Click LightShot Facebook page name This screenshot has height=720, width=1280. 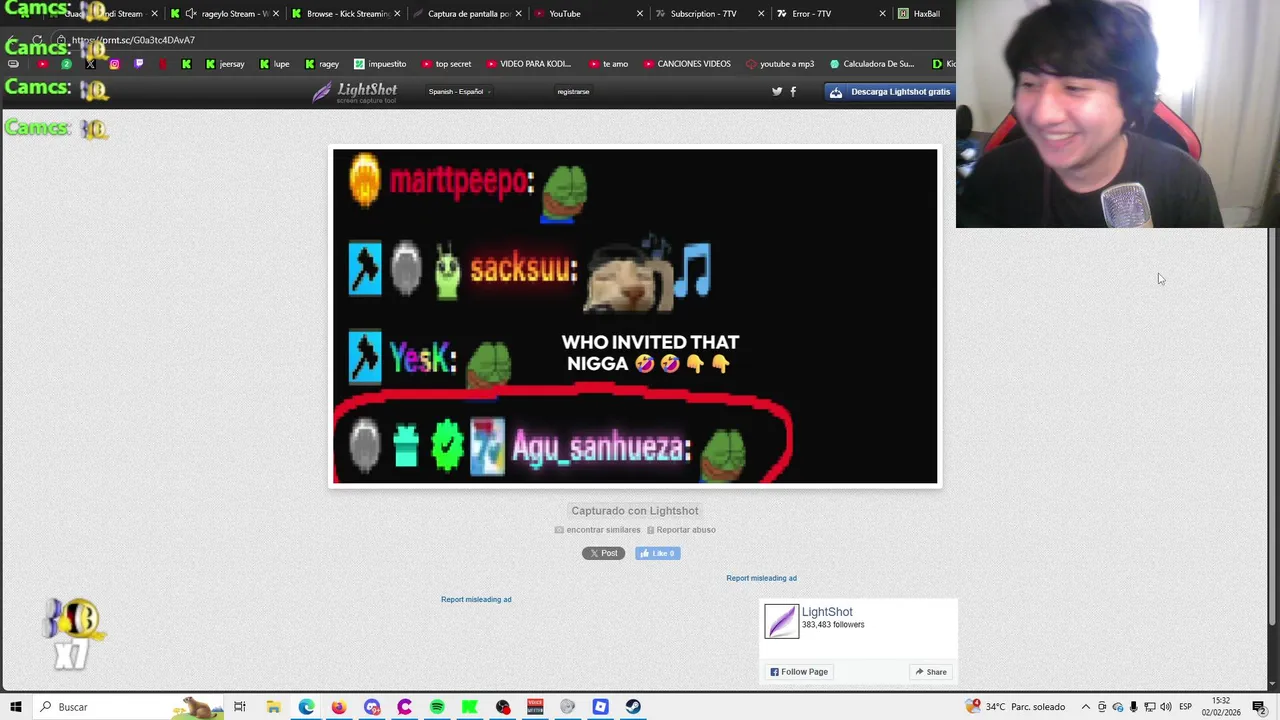coord(827,612)
